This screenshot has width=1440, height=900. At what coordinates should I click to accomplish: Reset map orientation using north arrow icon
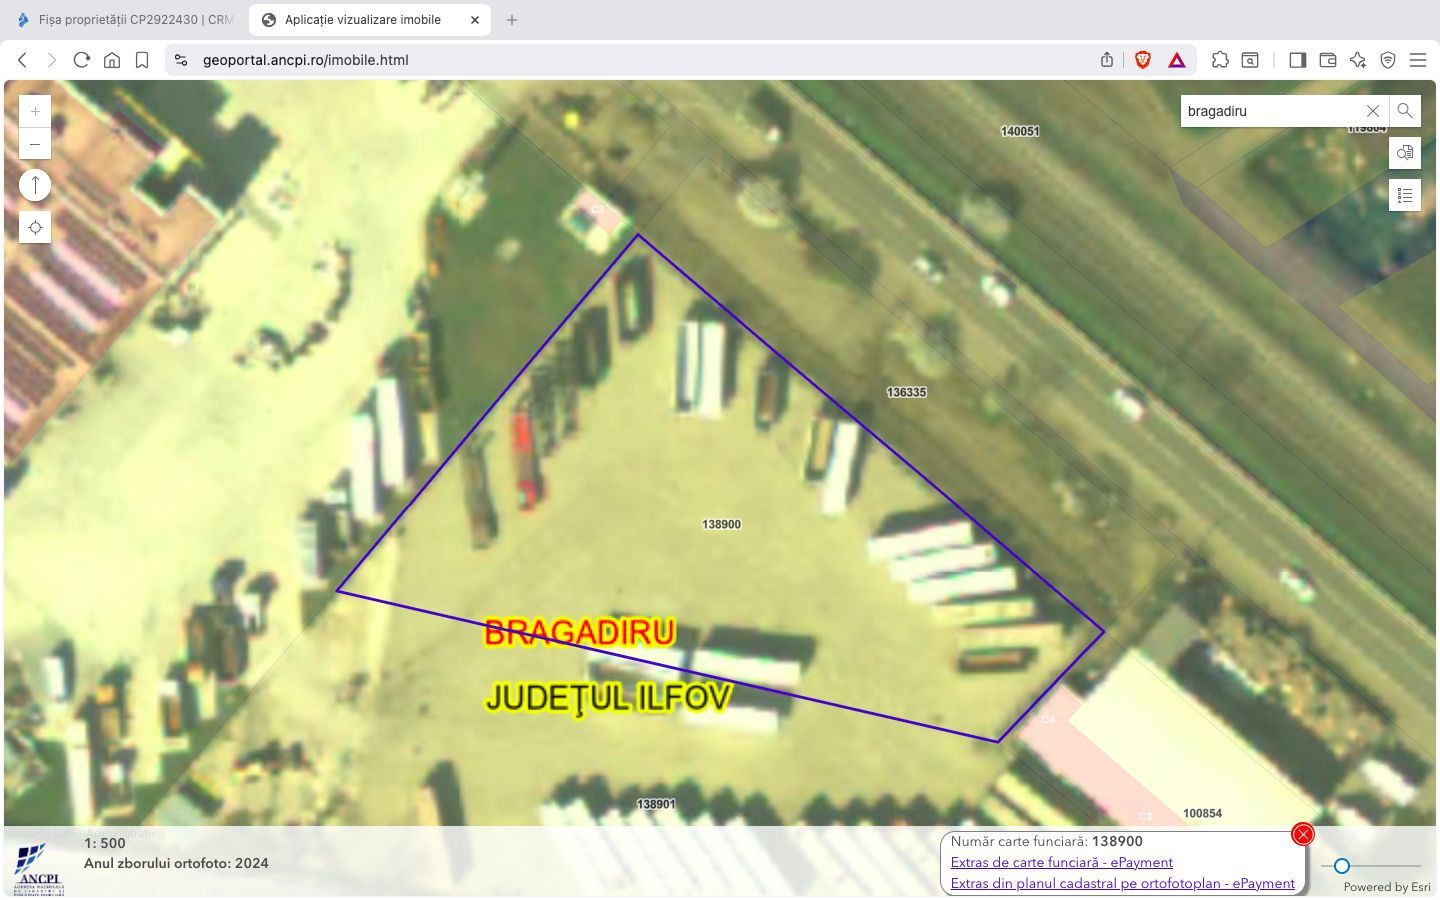35,184
